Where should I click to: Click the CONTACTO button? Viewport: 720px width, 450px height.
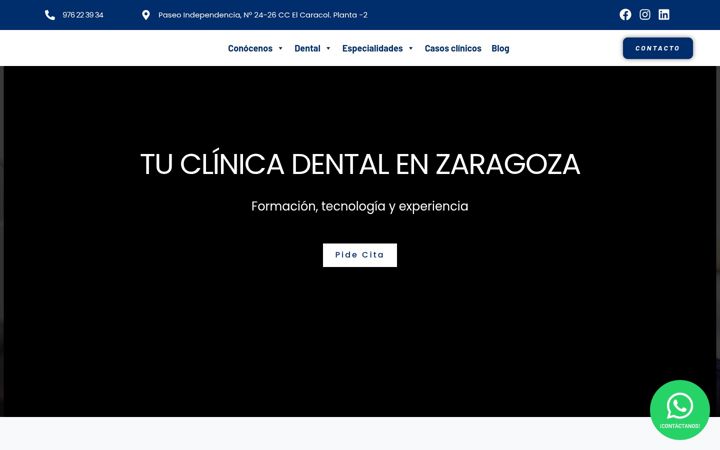coord(658,48)
